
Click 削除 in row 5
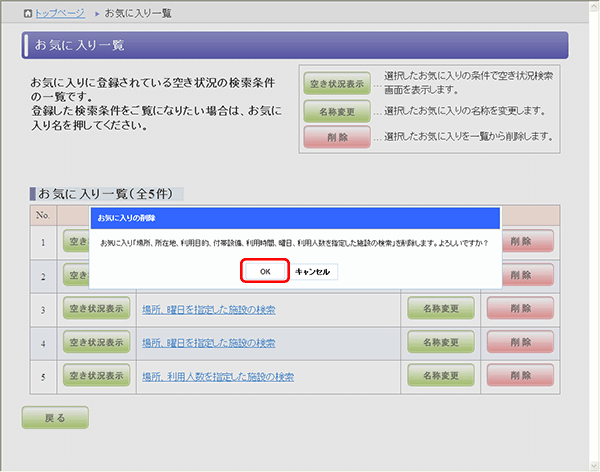point(520,376)
